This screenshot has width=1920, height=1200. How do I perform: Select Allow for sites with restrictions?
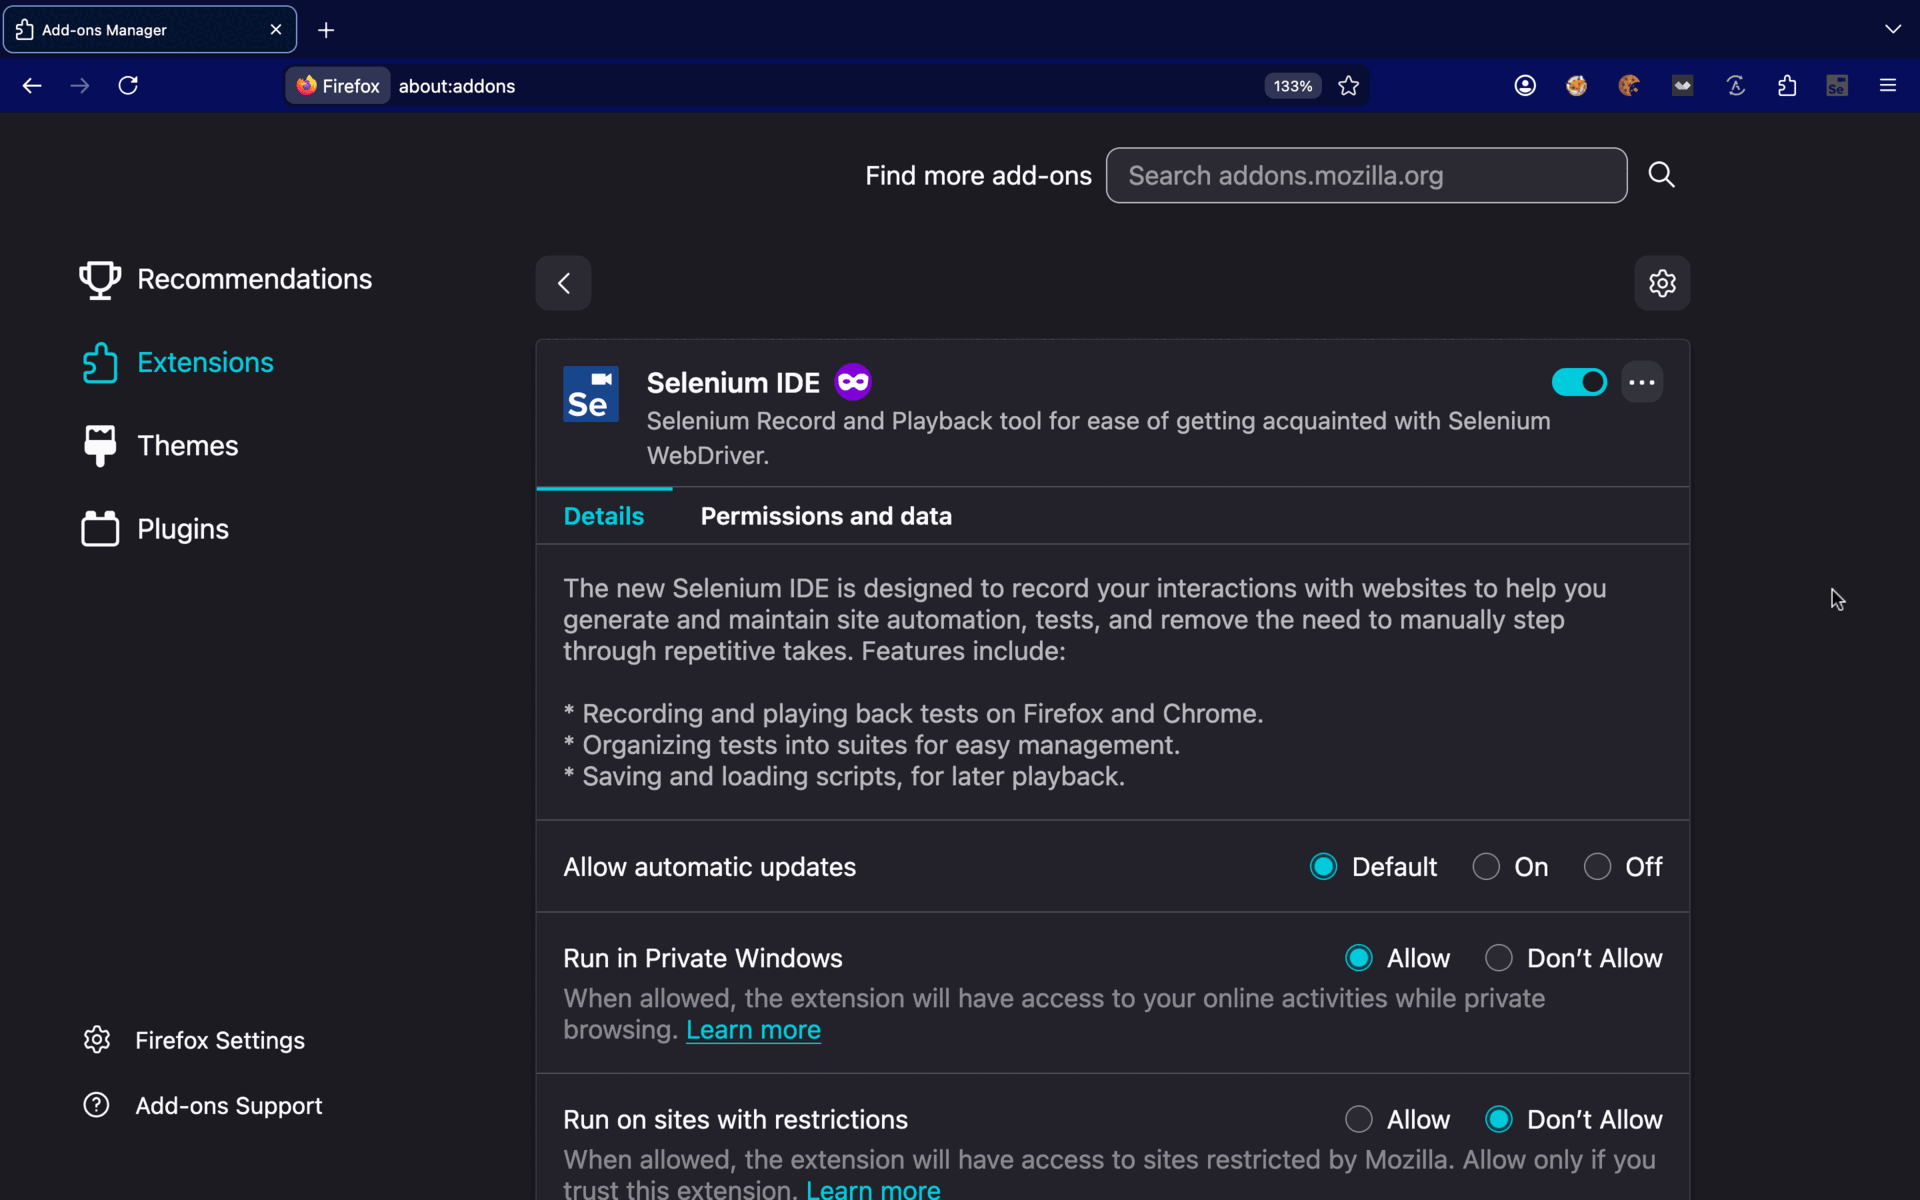(x=1358, y=1119)
